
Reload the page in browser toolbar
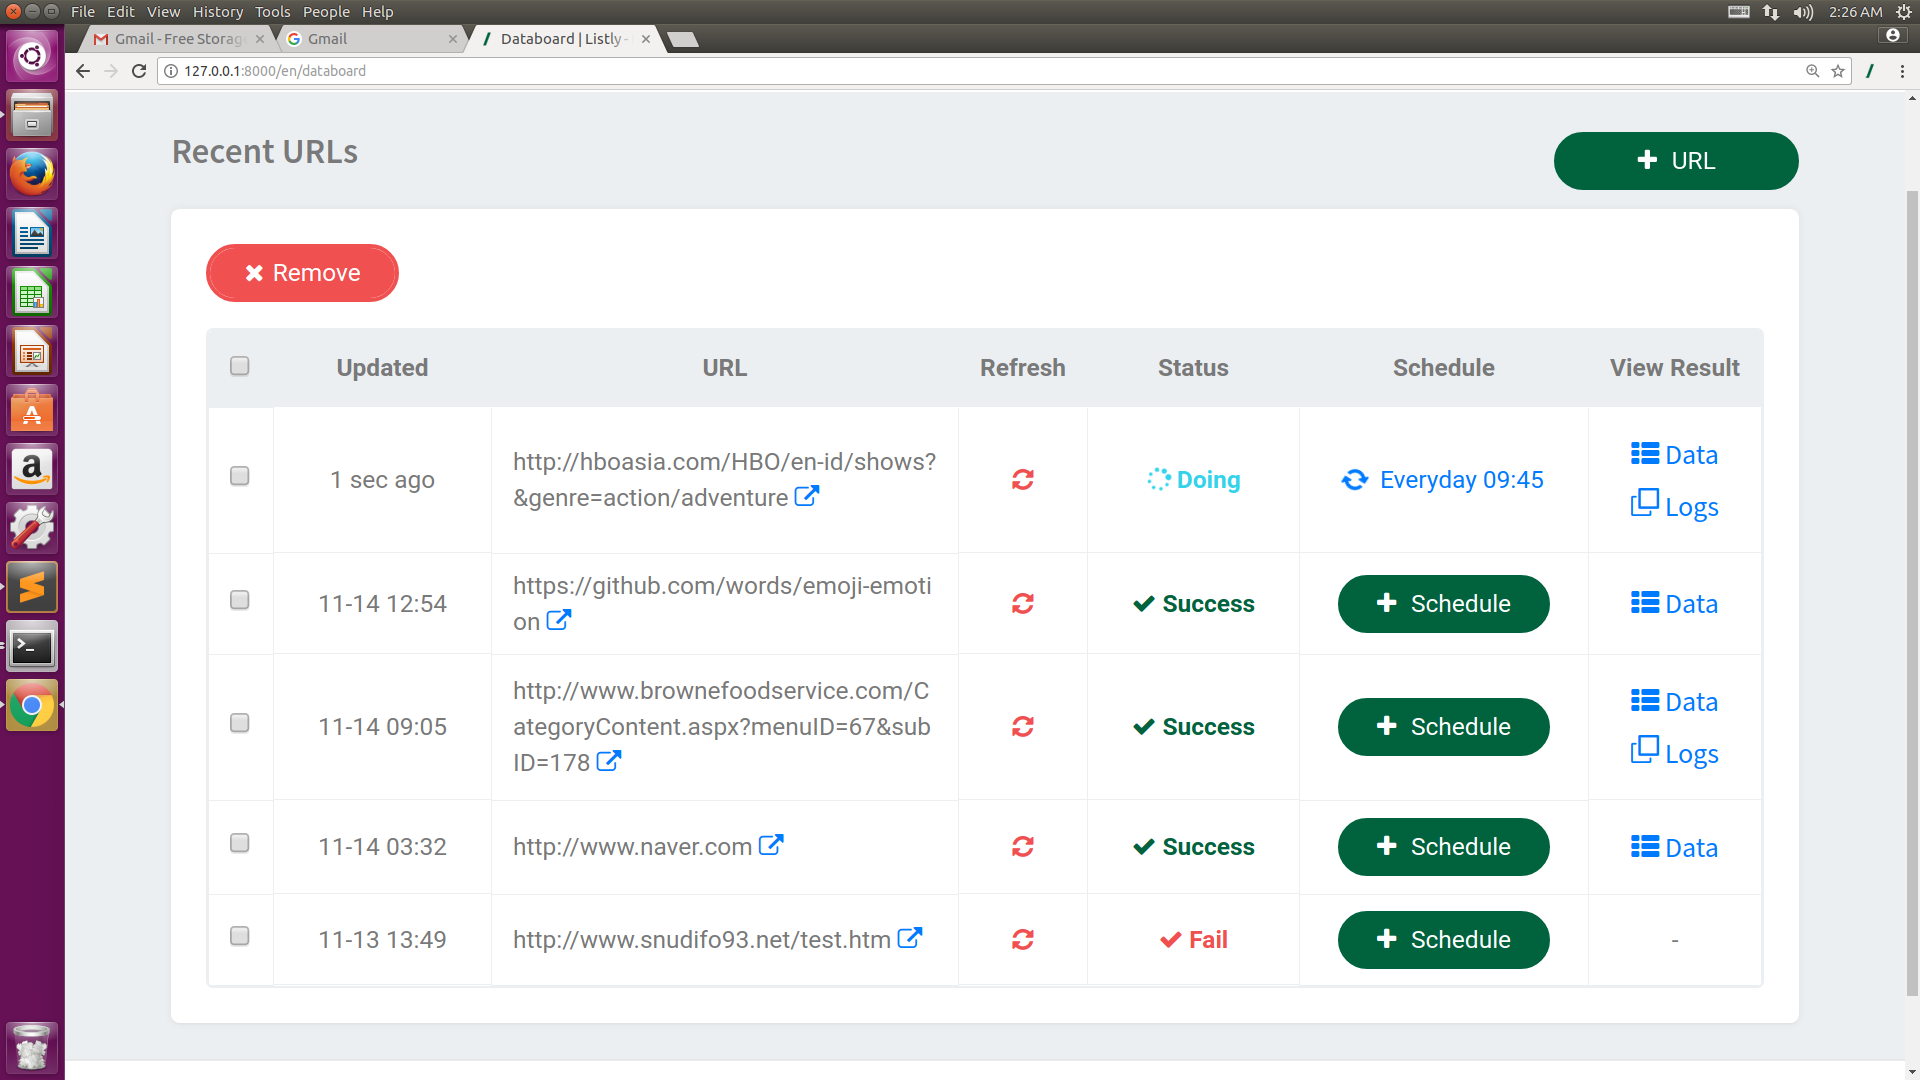[139, 71]
